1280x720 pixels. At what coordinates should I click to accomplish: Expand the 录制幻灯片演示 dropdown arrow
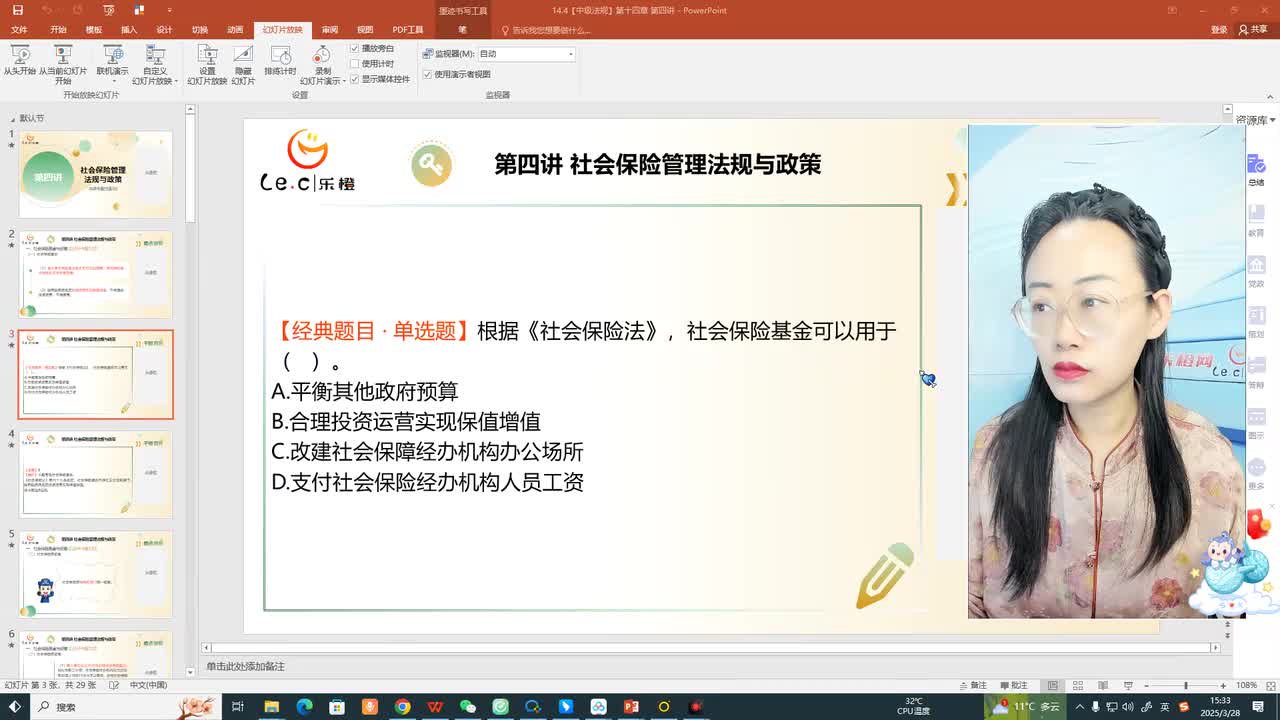(343, 82)
